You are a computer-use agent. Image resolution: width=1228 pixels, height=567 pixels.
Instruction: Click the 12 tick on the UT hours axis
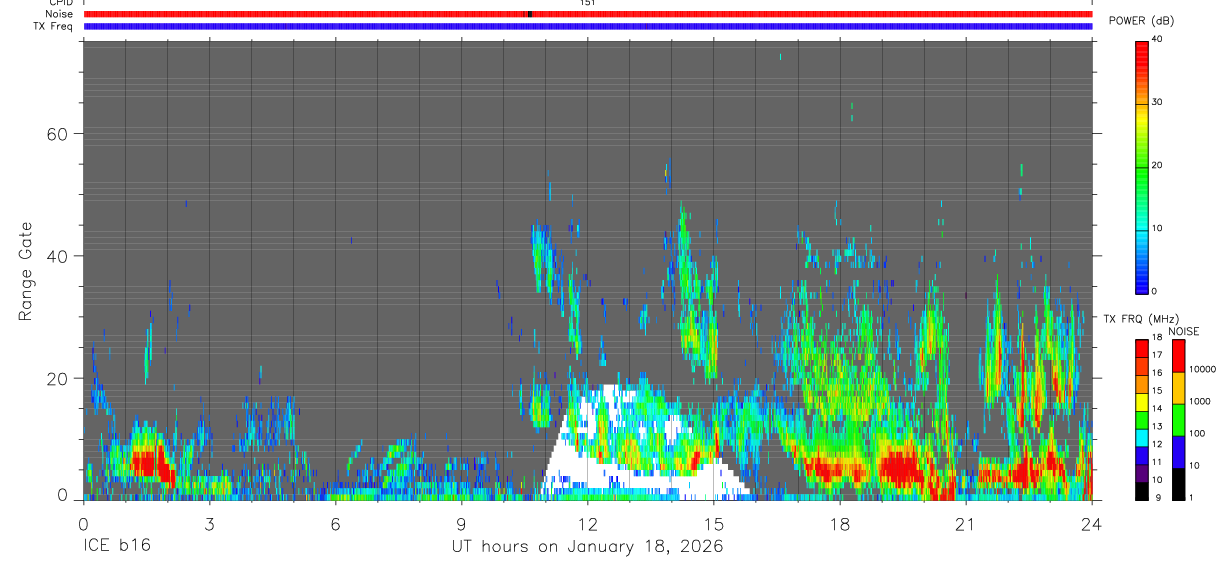[588, 524]
